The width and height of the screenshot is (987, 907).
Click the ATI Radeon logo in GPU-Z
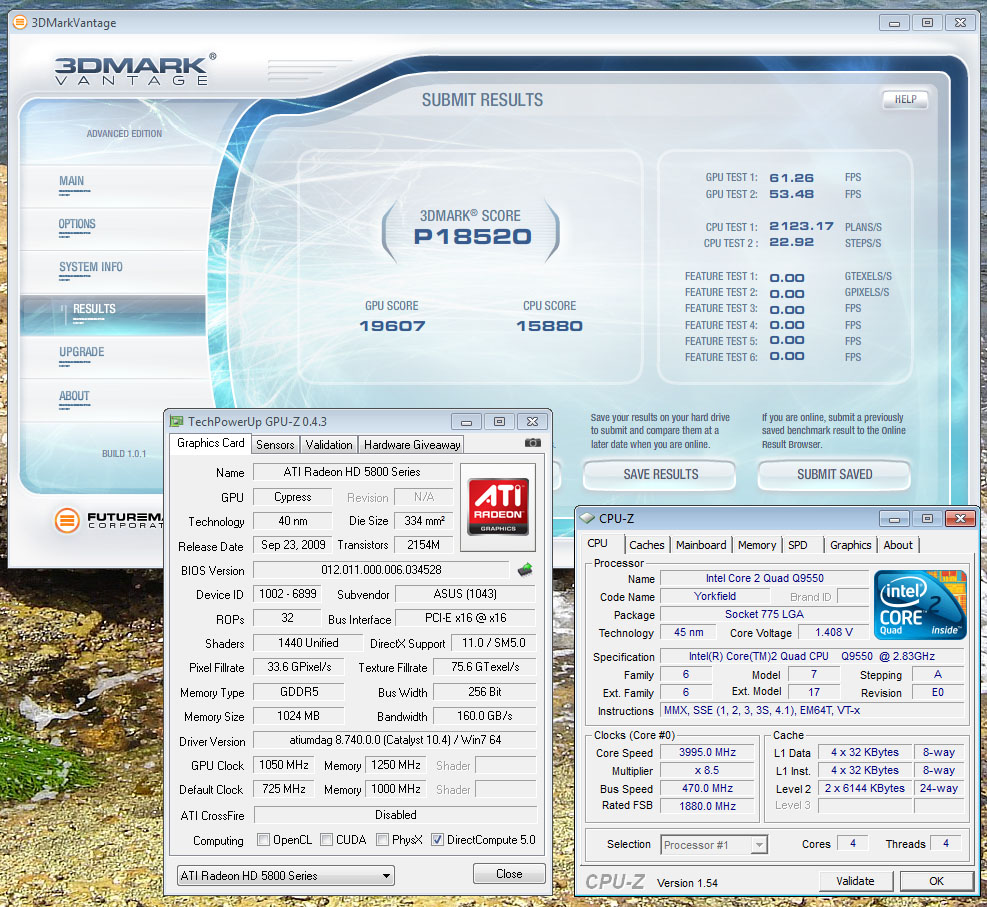498,507
